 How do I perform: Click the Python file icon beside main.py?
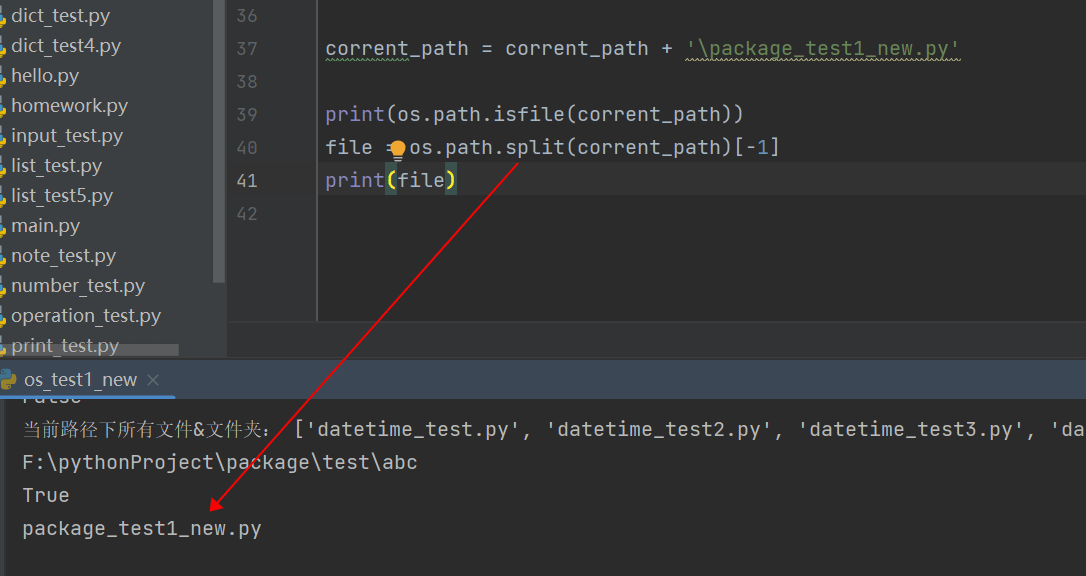pos(3,226)
